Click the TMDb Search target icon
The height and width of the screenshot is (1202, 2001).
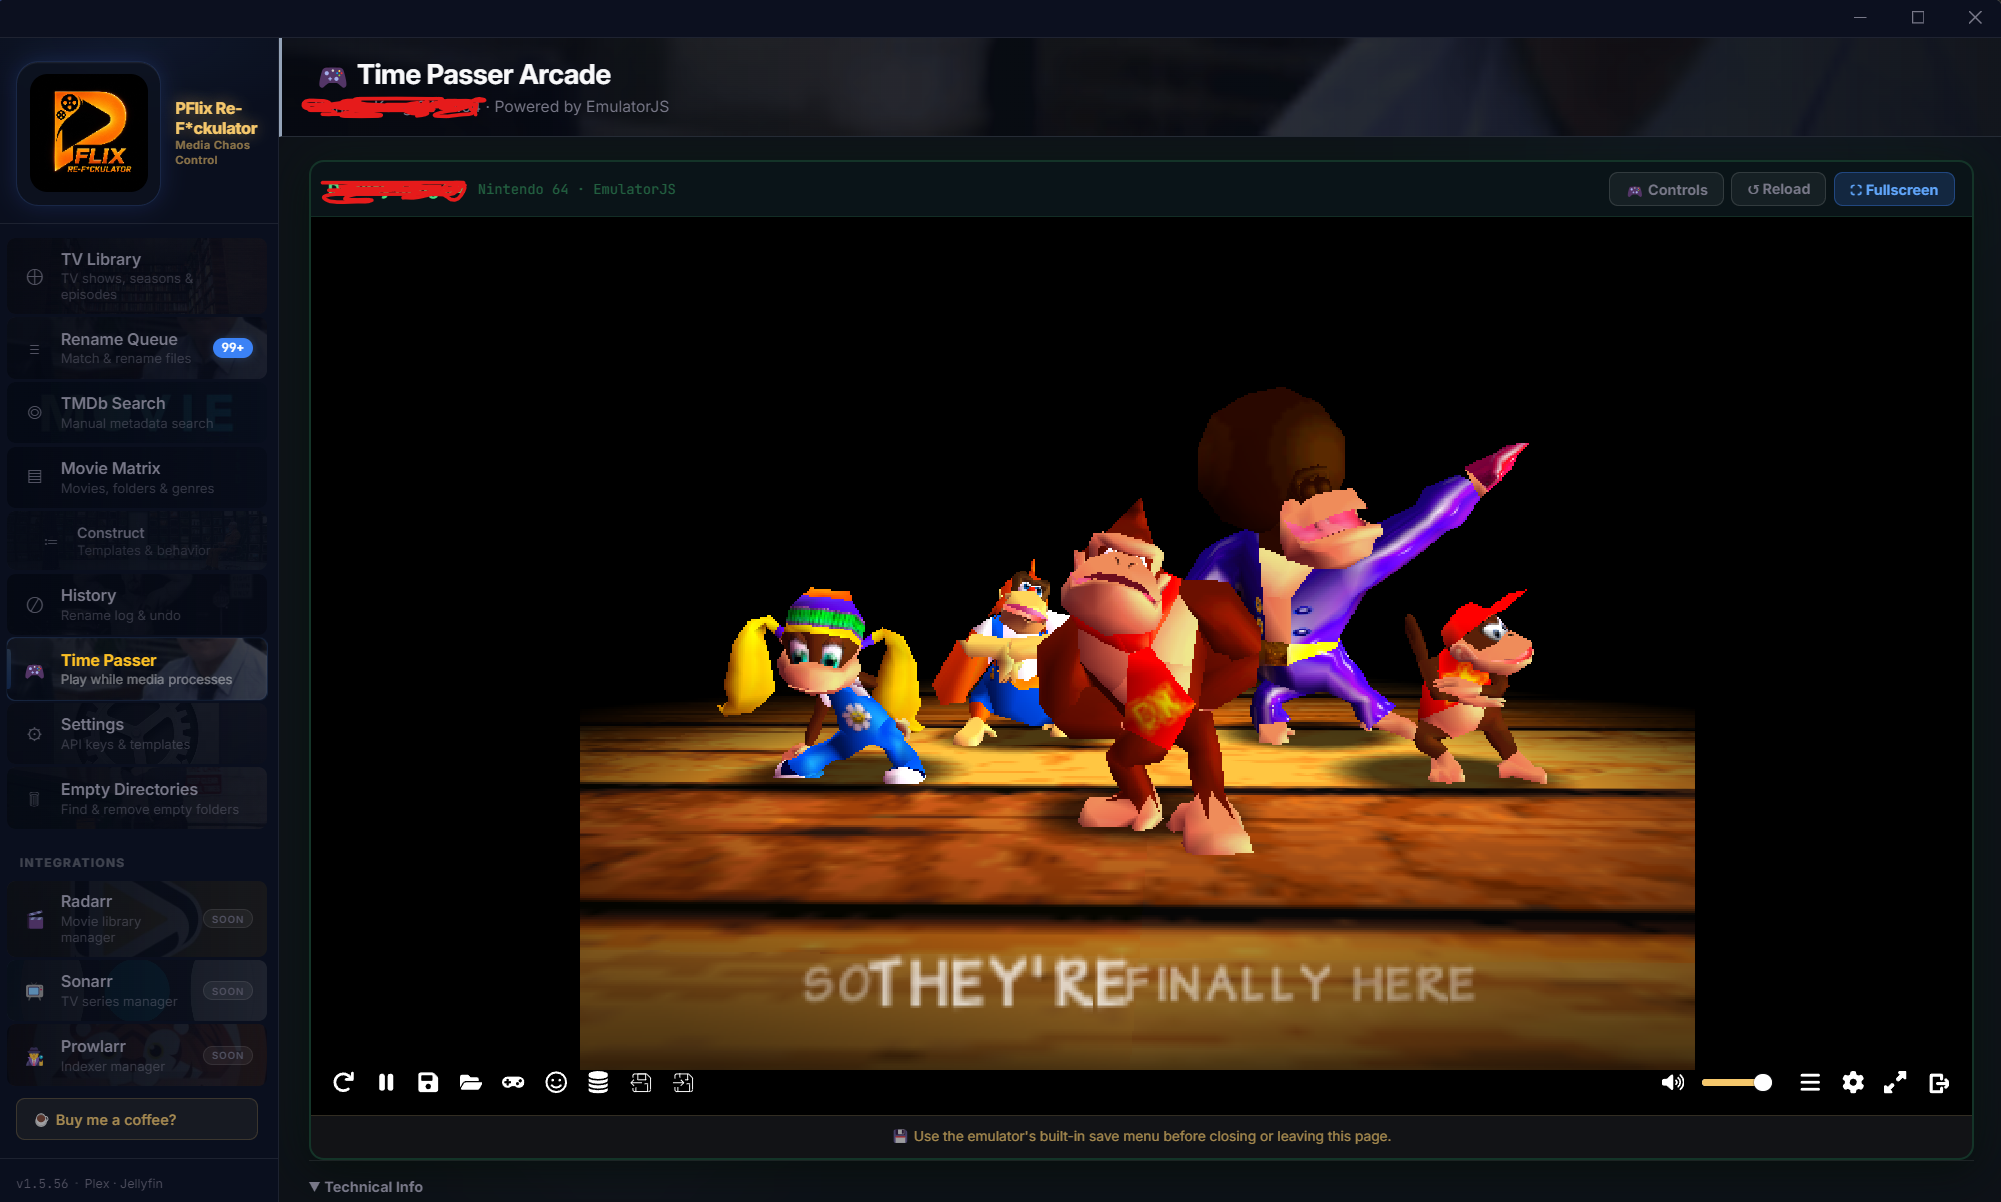[x=35, y=412]
